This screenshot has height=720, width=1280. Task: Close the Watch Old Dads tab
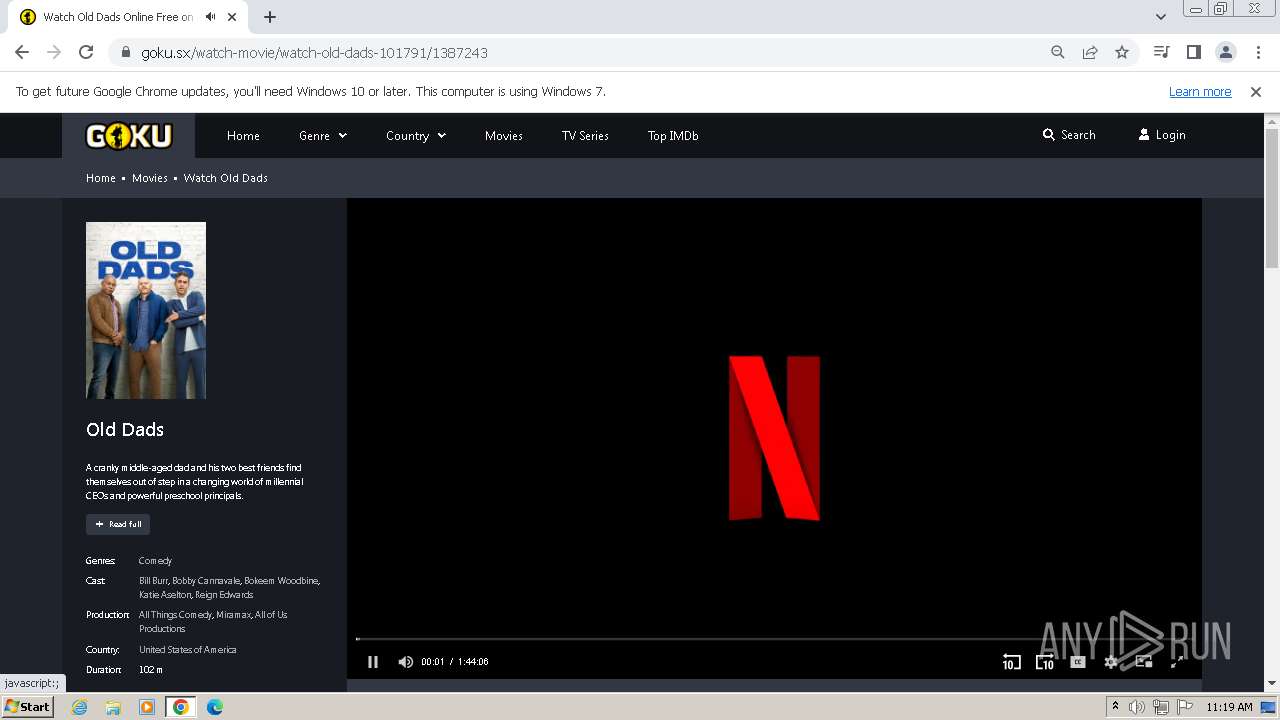click(233, 17)
